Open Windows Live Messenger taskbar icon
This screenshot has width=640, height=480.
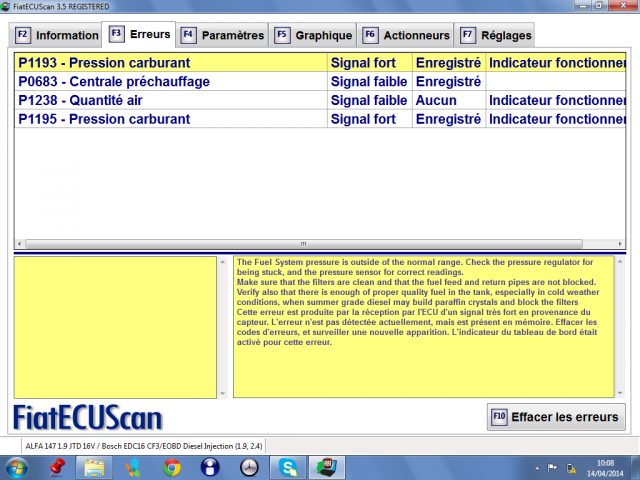(x=133, y=468)
